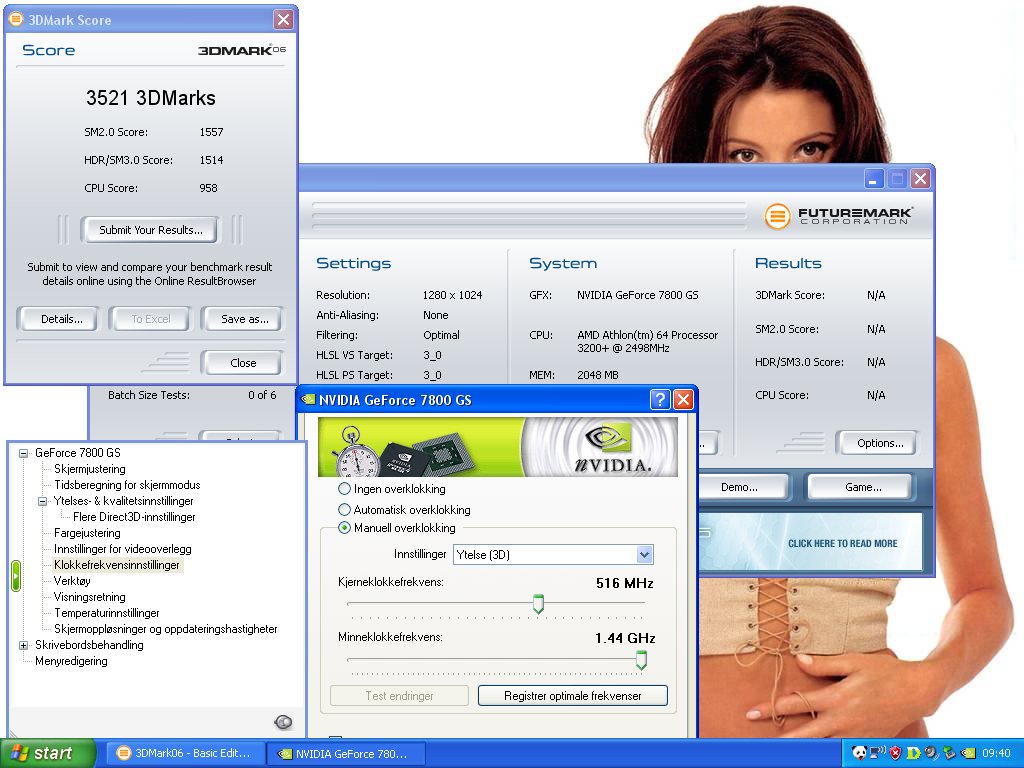The height and width of the screenshot is (768, 1024).
Task: Select Verktøy tree item
Action: click(72, 581)
